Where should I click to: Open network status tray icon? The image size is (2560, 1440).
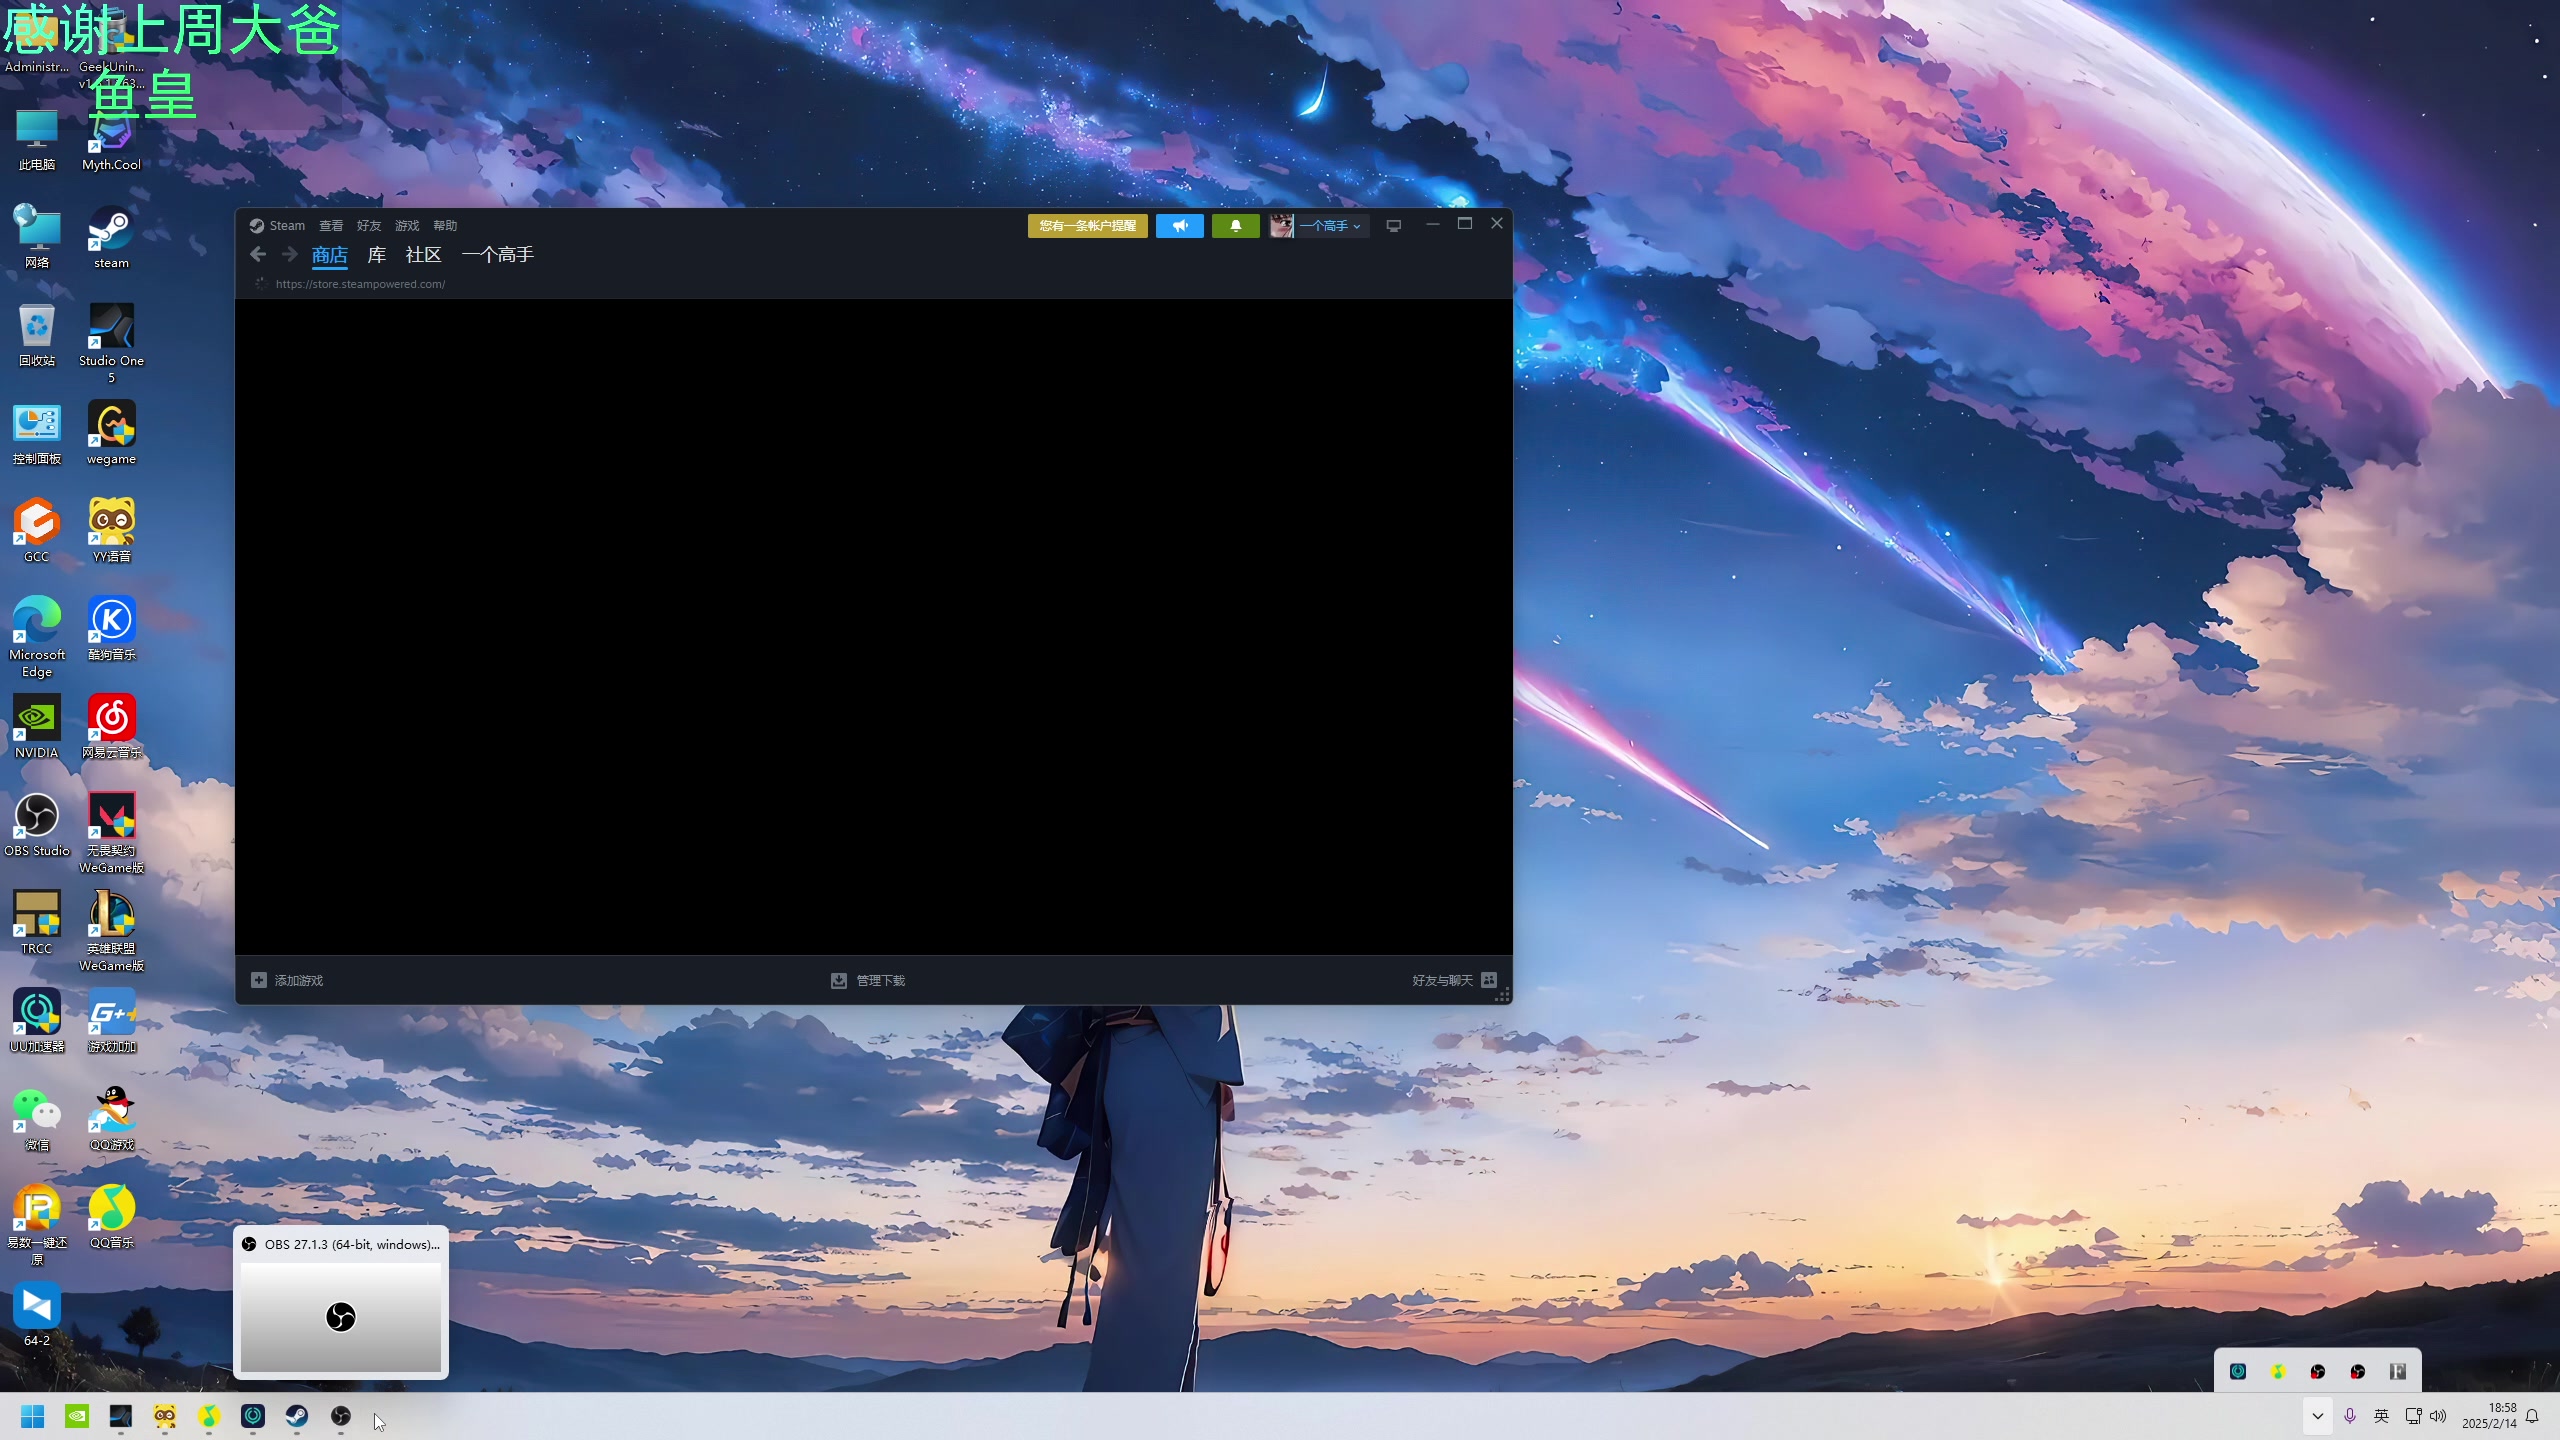[x=2413, y=1416]
